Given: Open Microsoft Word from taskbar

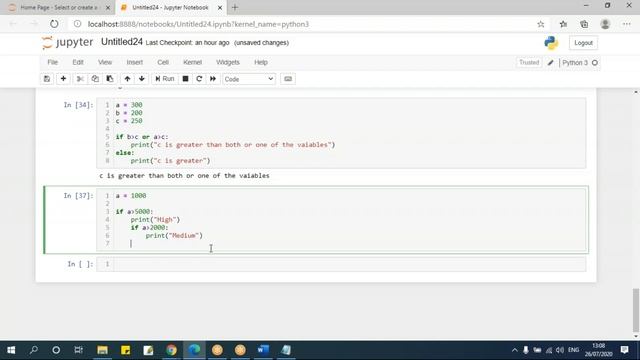Looking at the screenshot, I should 263,350.
